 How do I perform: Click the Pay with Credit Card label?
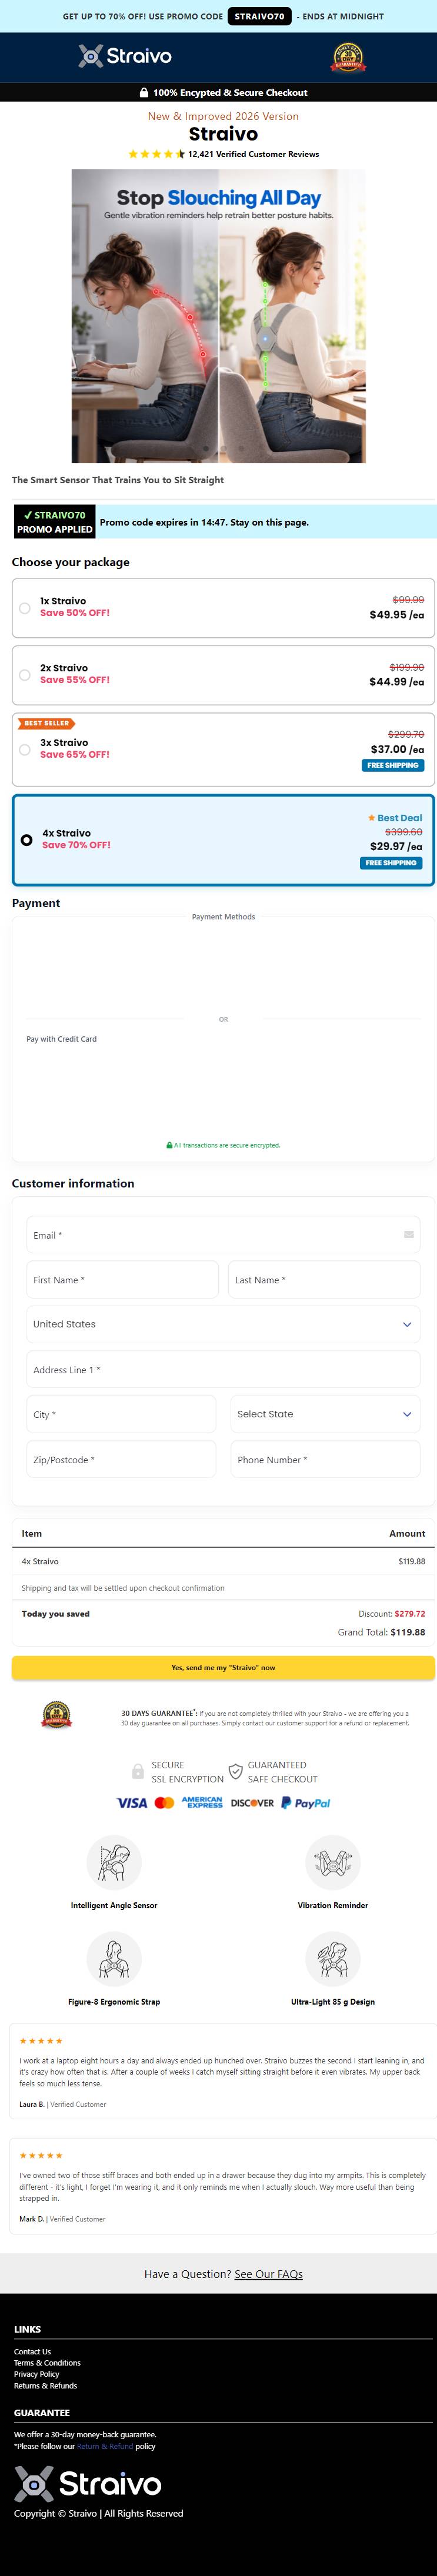[x=61, y=1038]
